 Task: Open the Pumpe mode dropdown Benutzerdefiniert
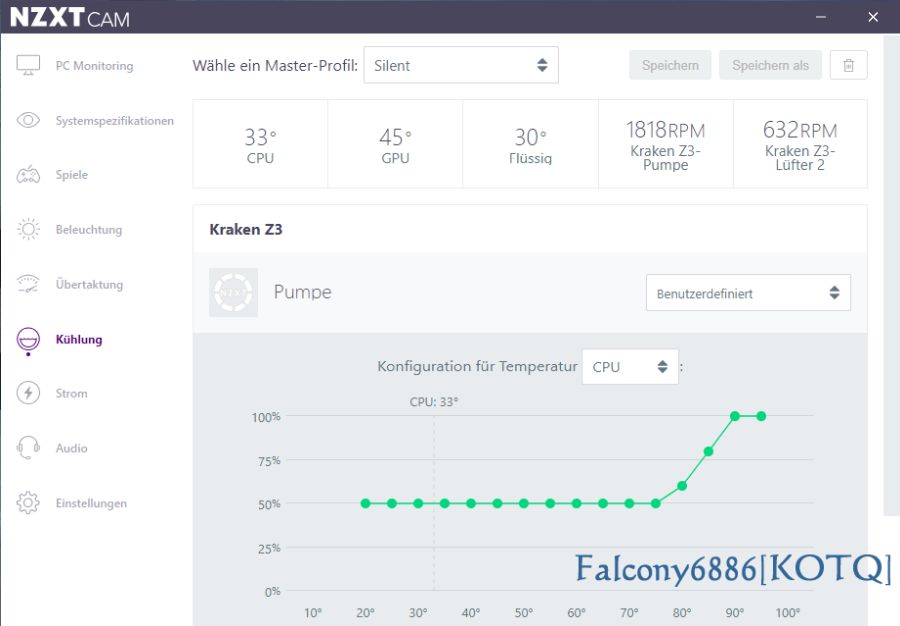(x=748, y=293)
